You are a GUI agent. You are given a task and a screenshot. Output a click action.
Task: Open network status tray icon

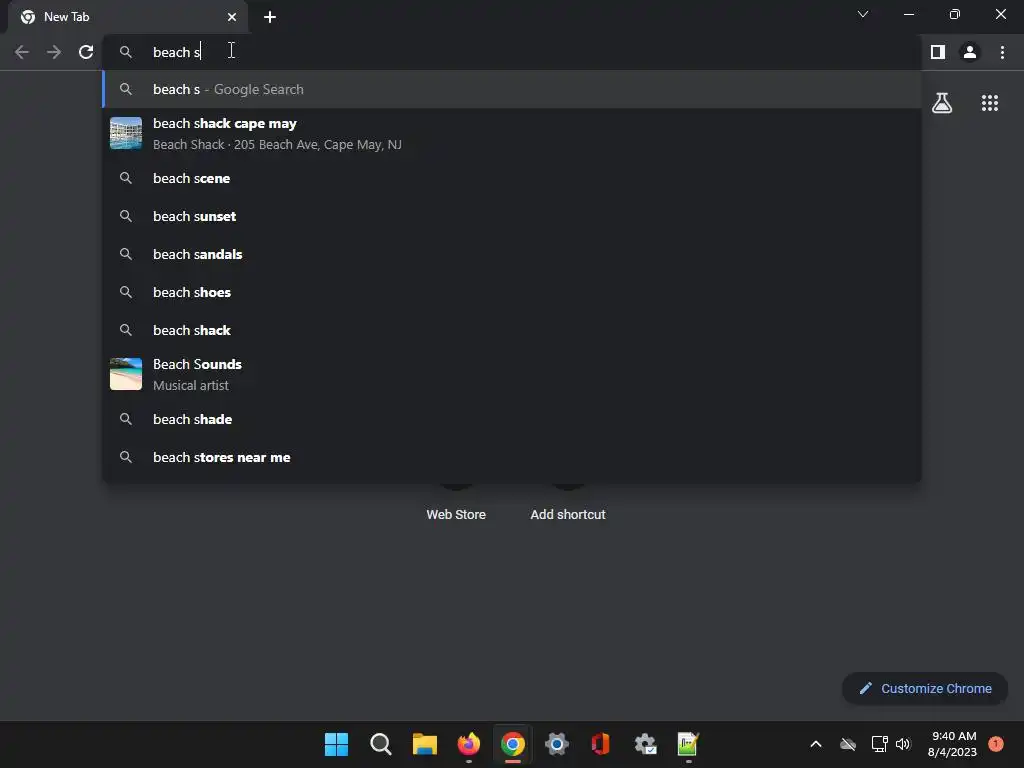click(x=879, y=744)
